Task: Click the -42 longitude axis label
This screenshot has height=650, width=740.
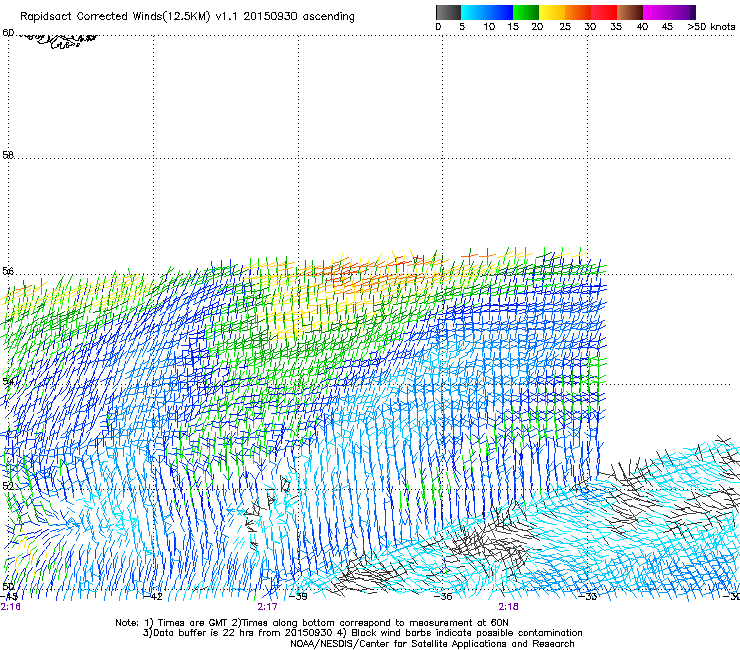Action: point(153,597)
